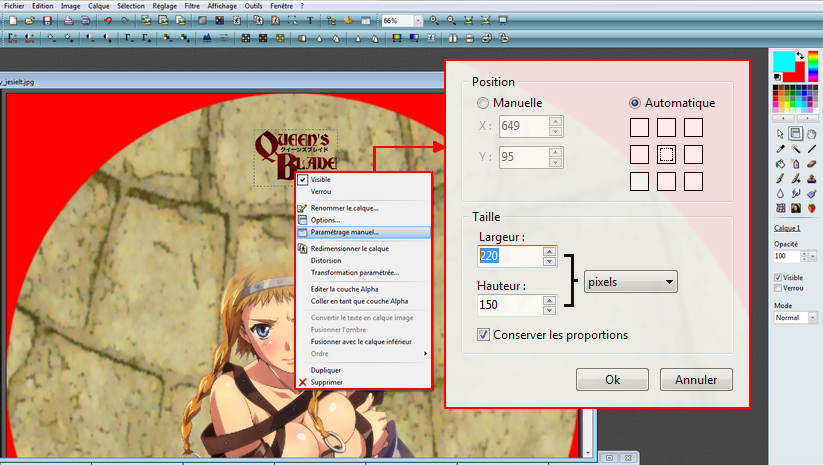
Task: Click the zoom in magnifier icon
Action: [x=434, y=20]
